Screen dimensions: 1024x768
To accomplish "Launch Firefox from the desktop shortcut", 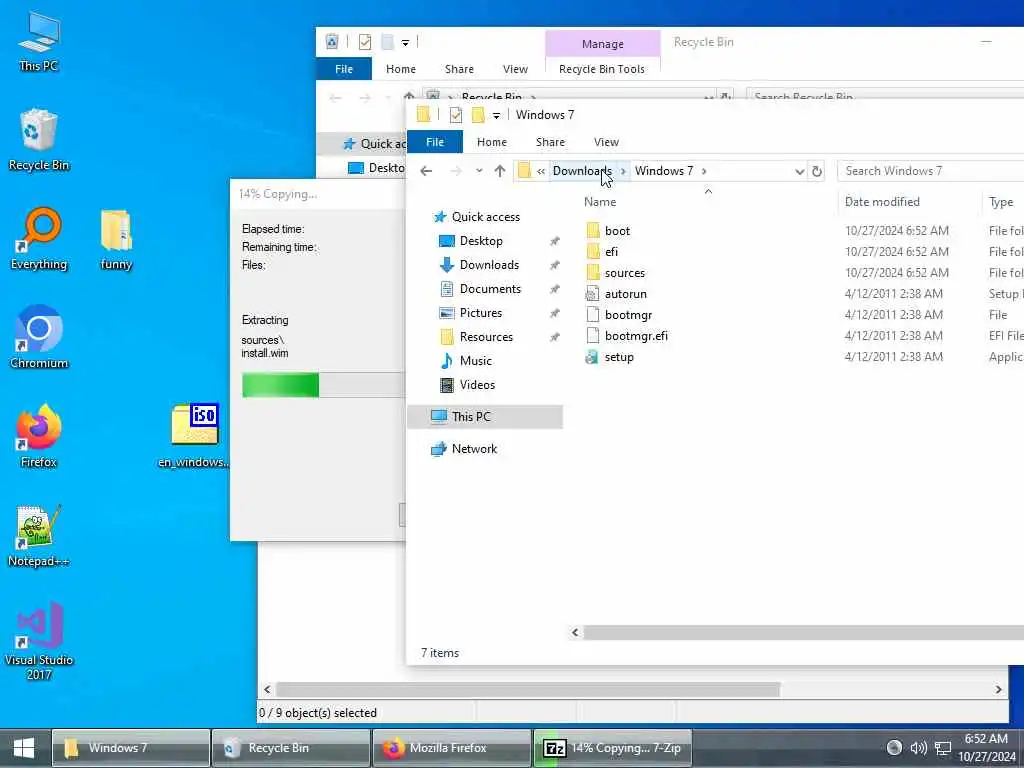I will 39,436.
